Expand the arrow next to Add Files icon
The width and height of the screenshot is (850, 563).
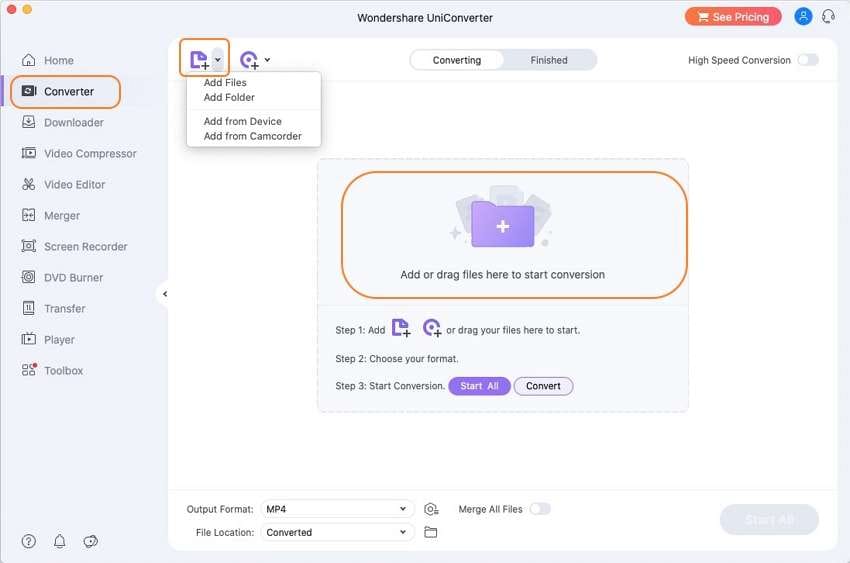pyautogui.click(x=219, y=59)
